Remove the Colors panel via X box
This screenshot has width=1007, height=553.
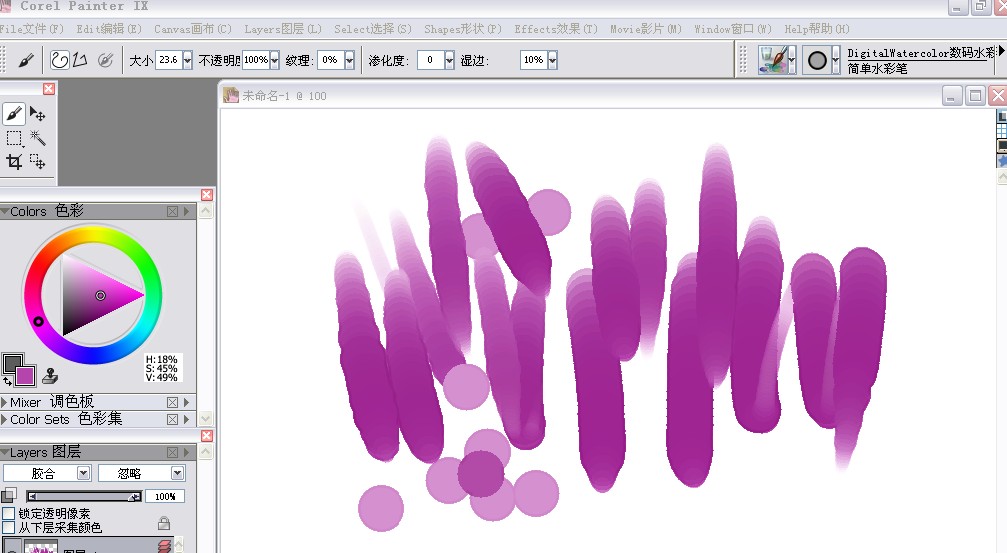(172, 211)
